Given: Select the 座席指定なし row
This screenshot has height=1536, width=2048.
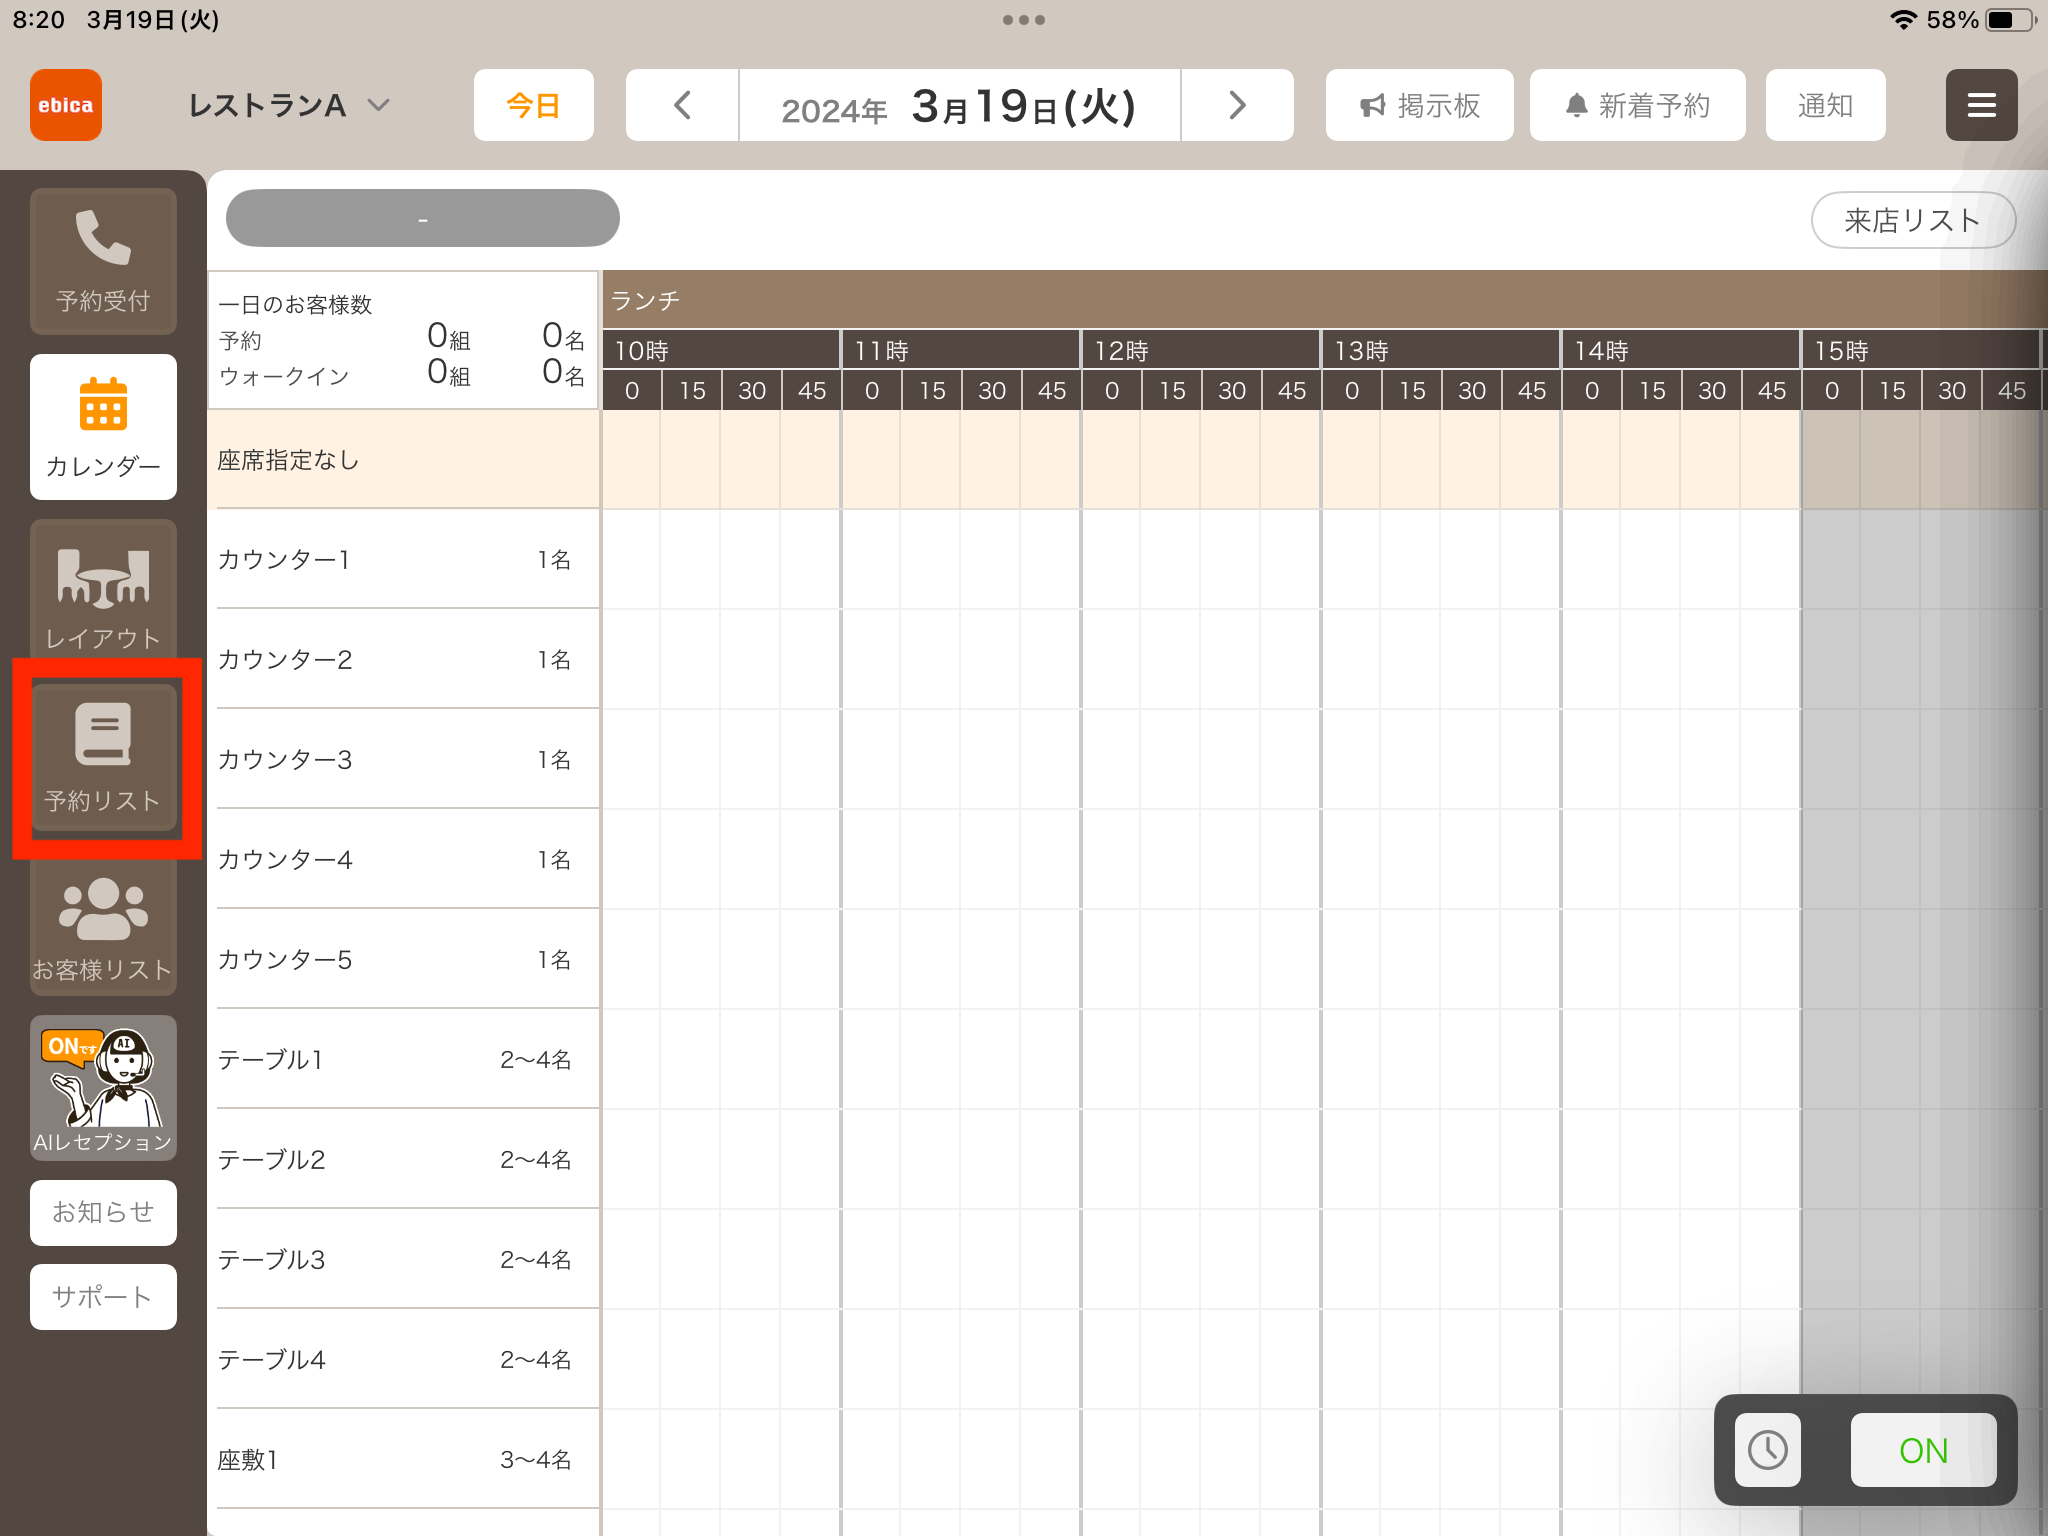Looking at the screenshot, I should click(404, 460).
